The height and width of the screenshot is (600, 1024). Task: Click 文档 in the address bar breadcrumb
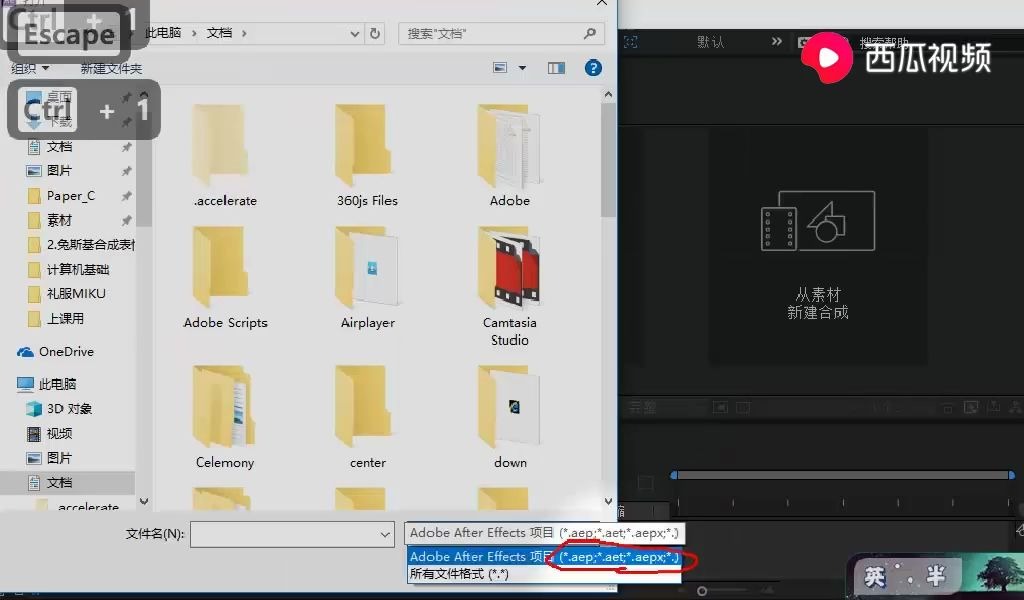point(219,32)
